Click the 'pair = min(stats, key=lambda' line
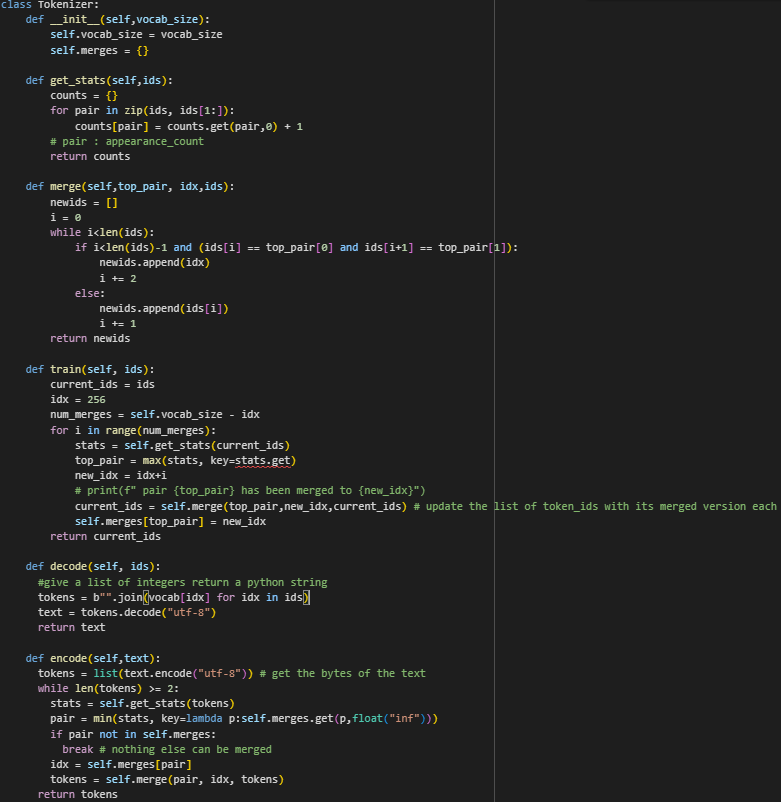This screenshot has width=781, height=802. click(x=244, y=719)
